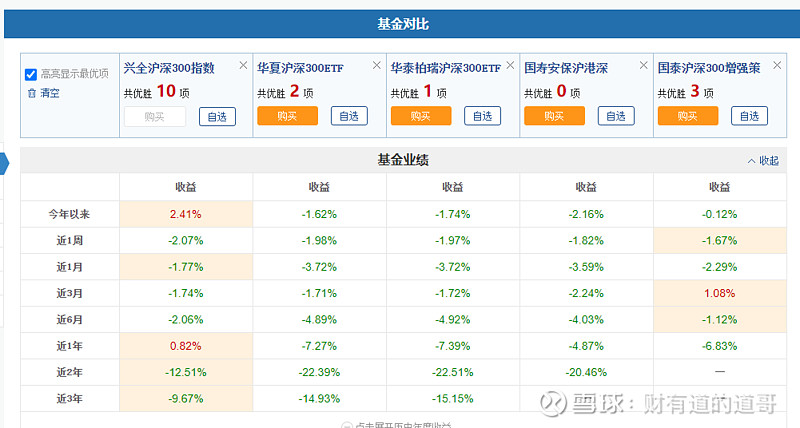Screen dimensions: 800x428
Task: Click the greyed 购买 under 兴全沪深300指数
Action: click(x=155, y=117)
